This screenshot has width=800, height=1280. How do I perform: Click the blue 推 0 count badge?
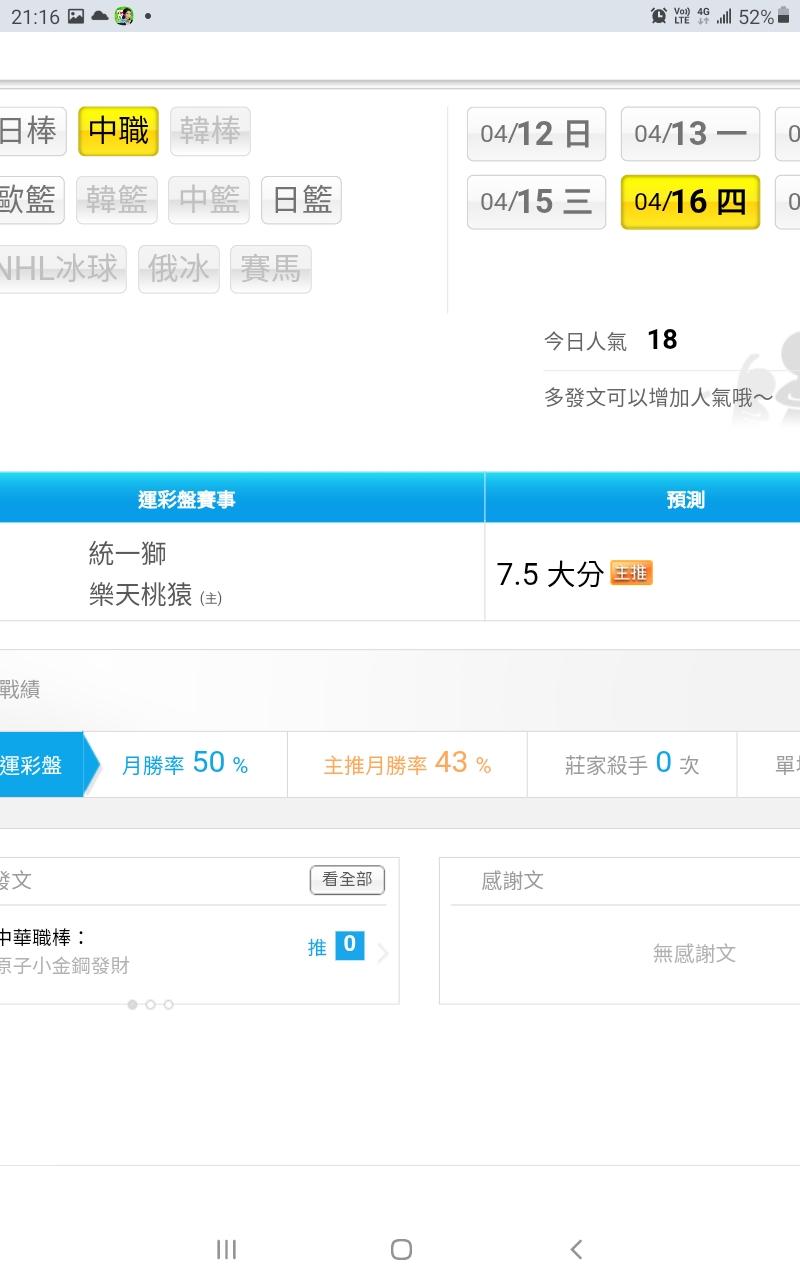coord(349,945)
